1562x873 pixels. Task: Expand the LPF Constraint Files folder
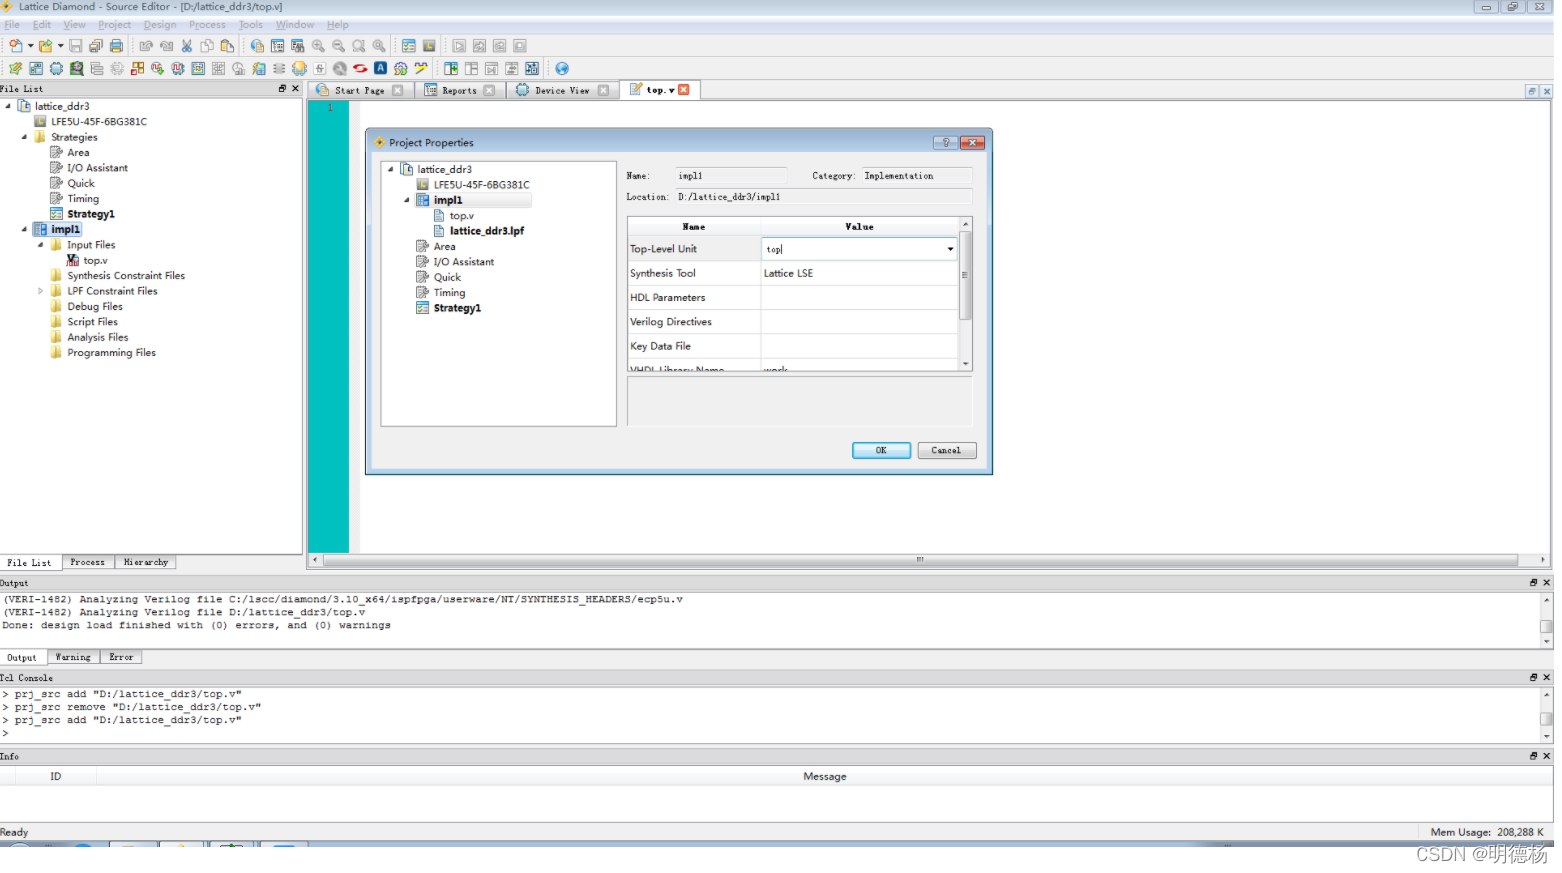coord(41,291)
